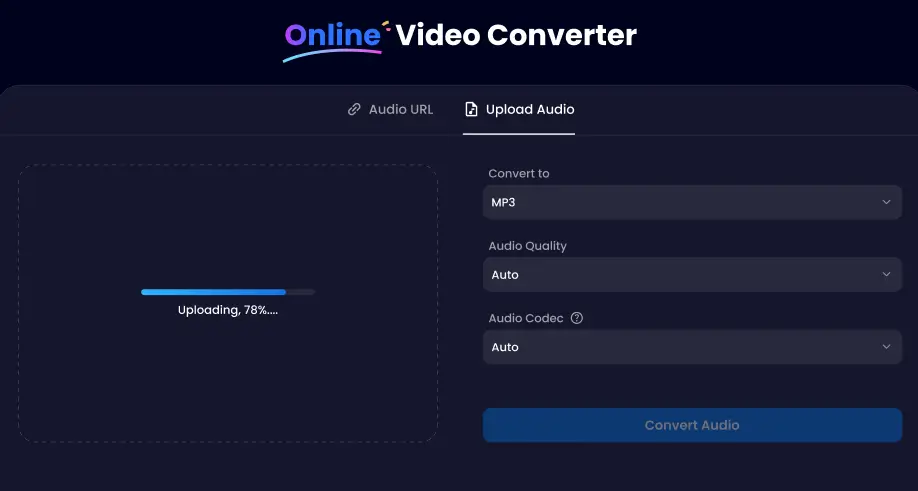Click the "Convert to" field label
Viewport: 918px width, 491px height.
coord(518,174)
